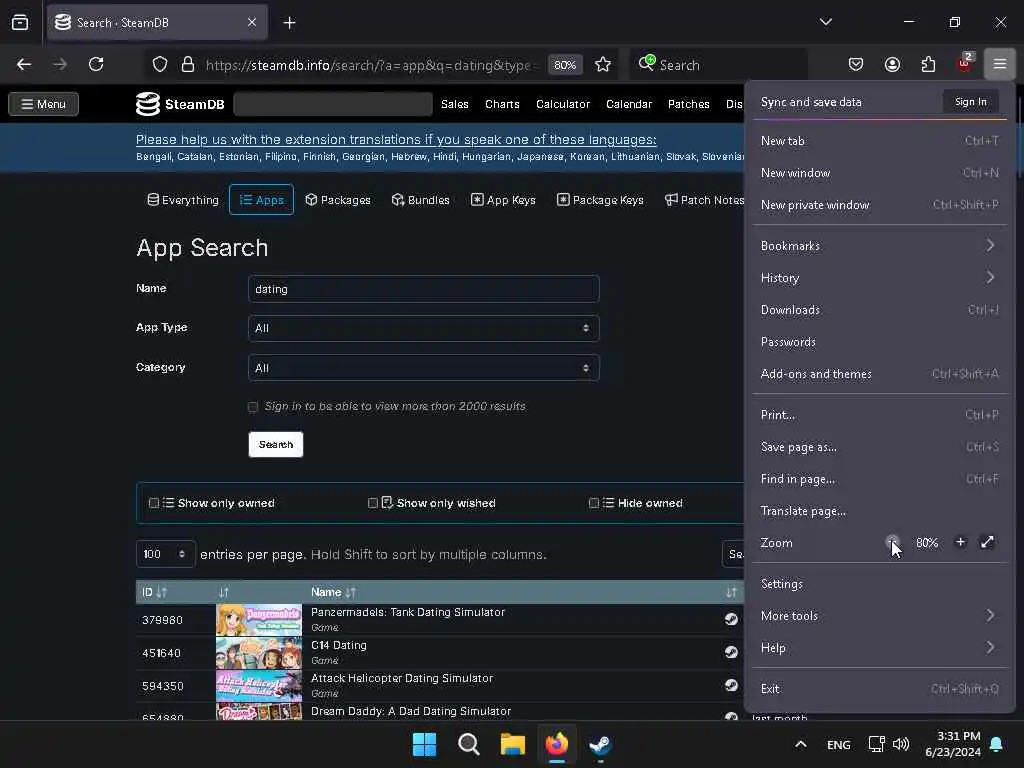Screen dimensions: 1024x768
Task: Close the Search · SteamDB tab
Action: (x=252, y=22)
